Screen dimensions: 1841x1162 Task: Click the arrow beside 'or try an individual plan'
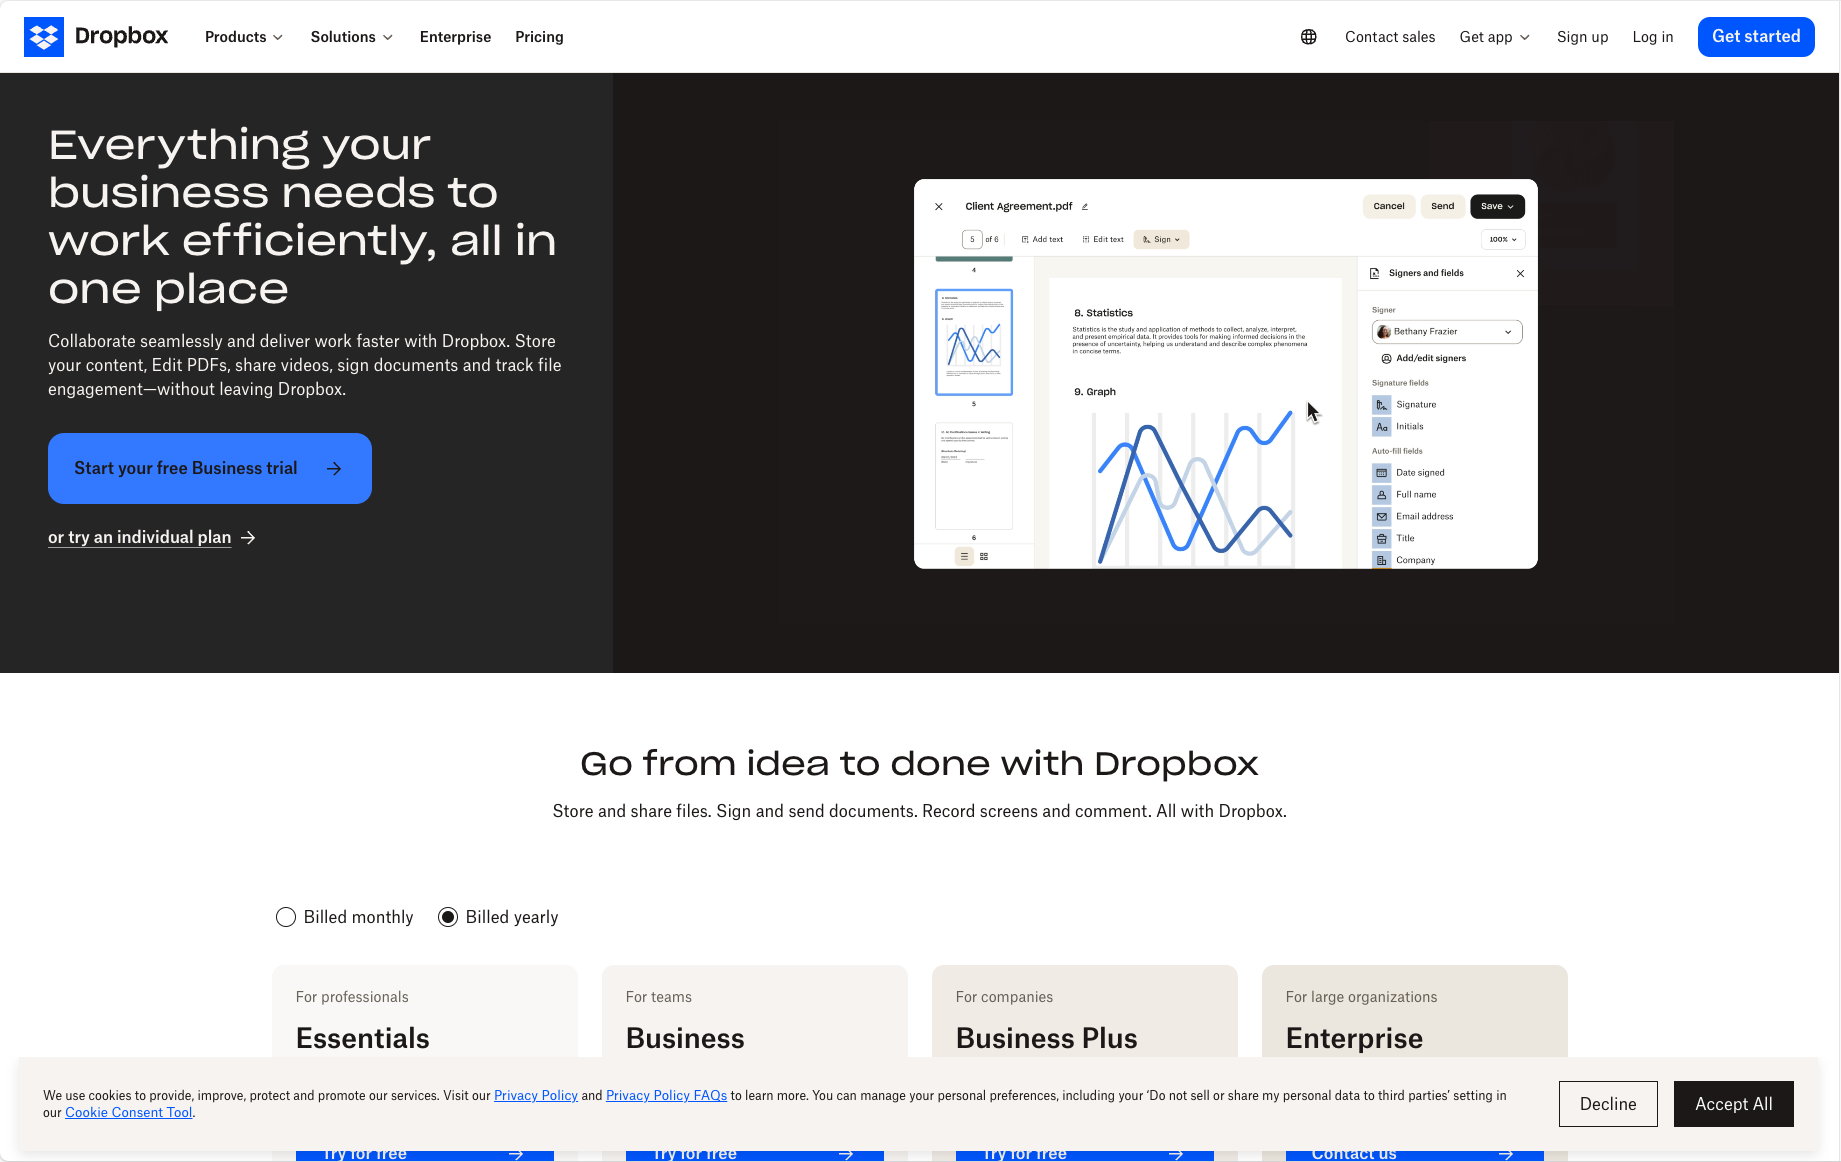(249, 538)
